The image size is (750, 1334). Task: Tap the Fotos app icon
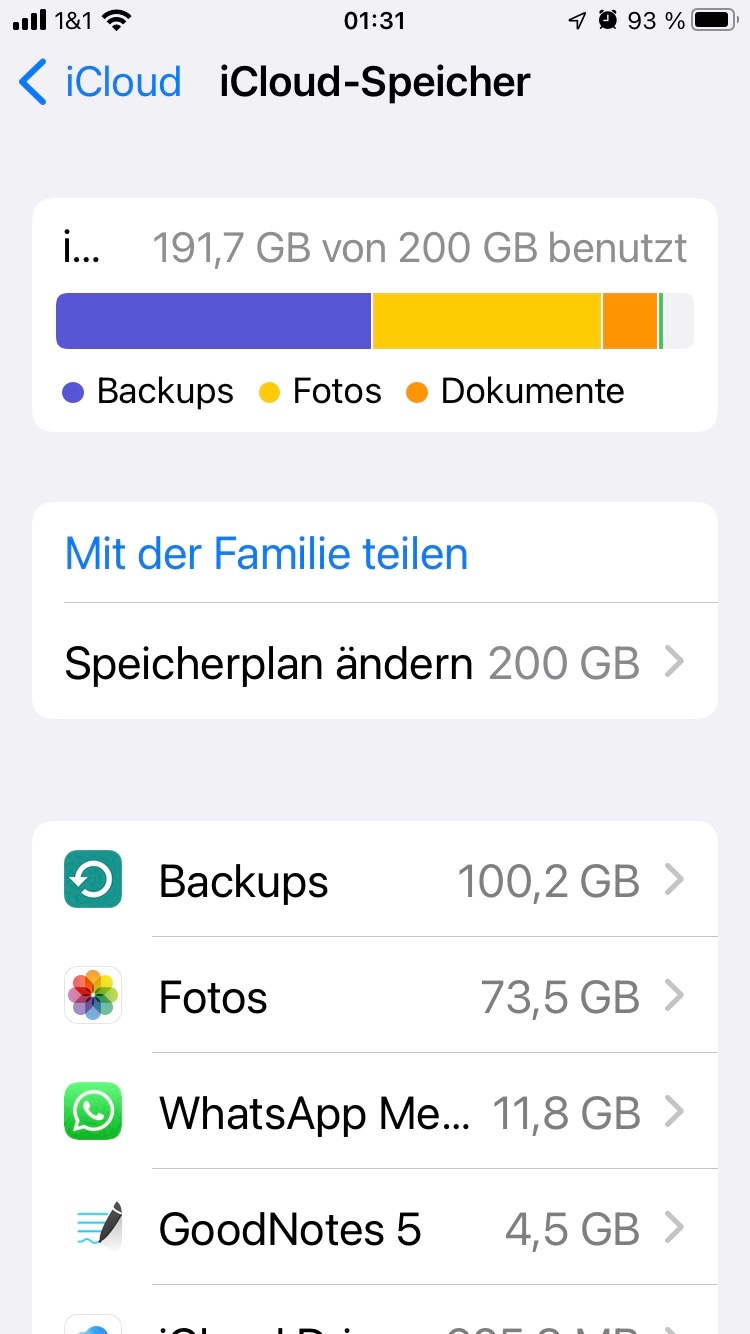tap(93, 995)
